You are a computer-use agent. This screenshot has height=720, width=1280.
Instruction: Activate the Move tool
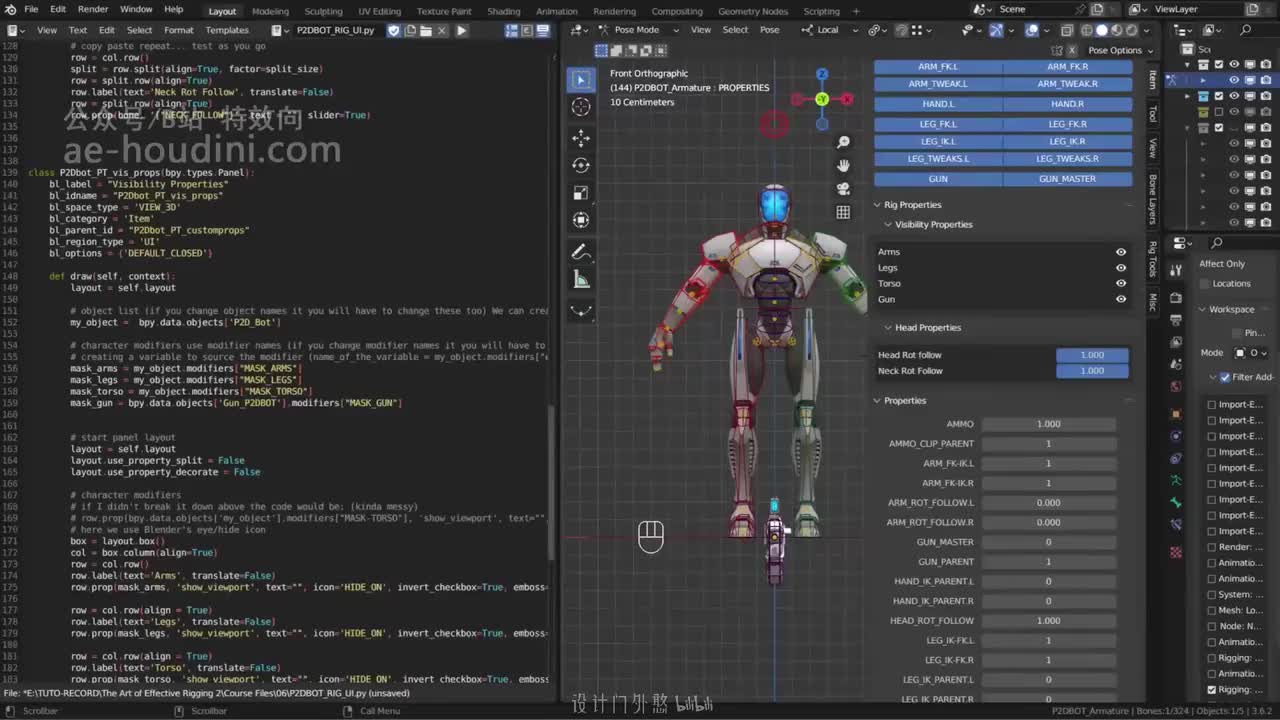click(581, 137)
